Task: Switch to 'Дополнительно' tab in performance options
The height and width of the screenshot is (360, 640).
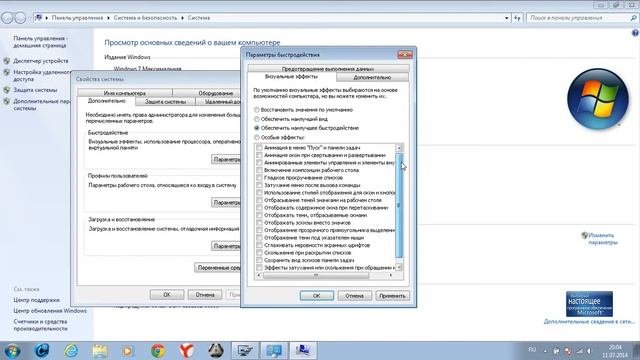Action: point(372,77)
